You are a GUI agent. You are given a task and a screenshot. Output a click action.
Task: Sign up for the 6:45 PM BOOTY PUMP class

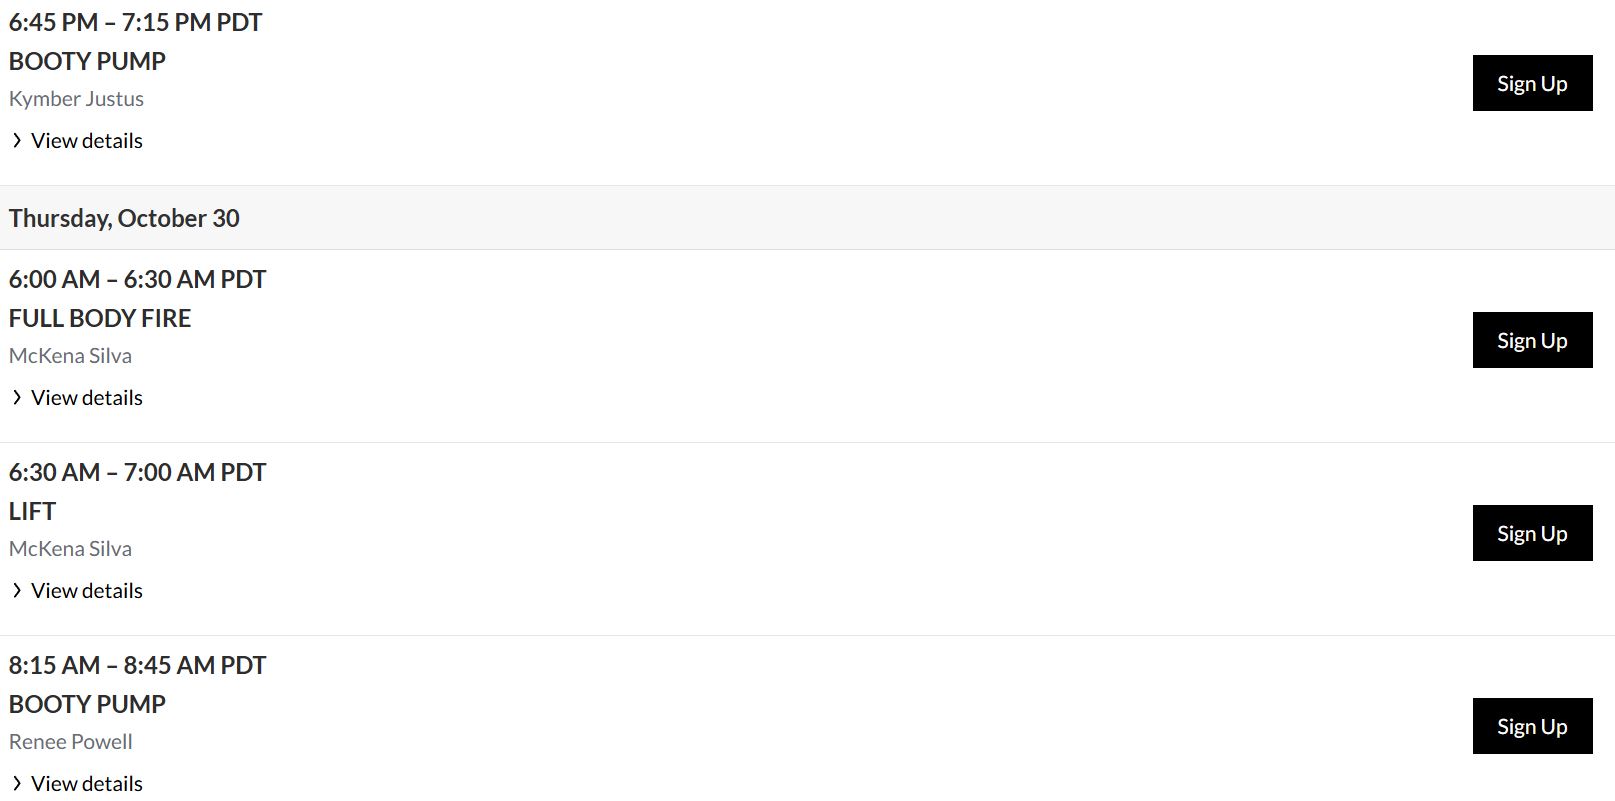(x=1531, y=83)
